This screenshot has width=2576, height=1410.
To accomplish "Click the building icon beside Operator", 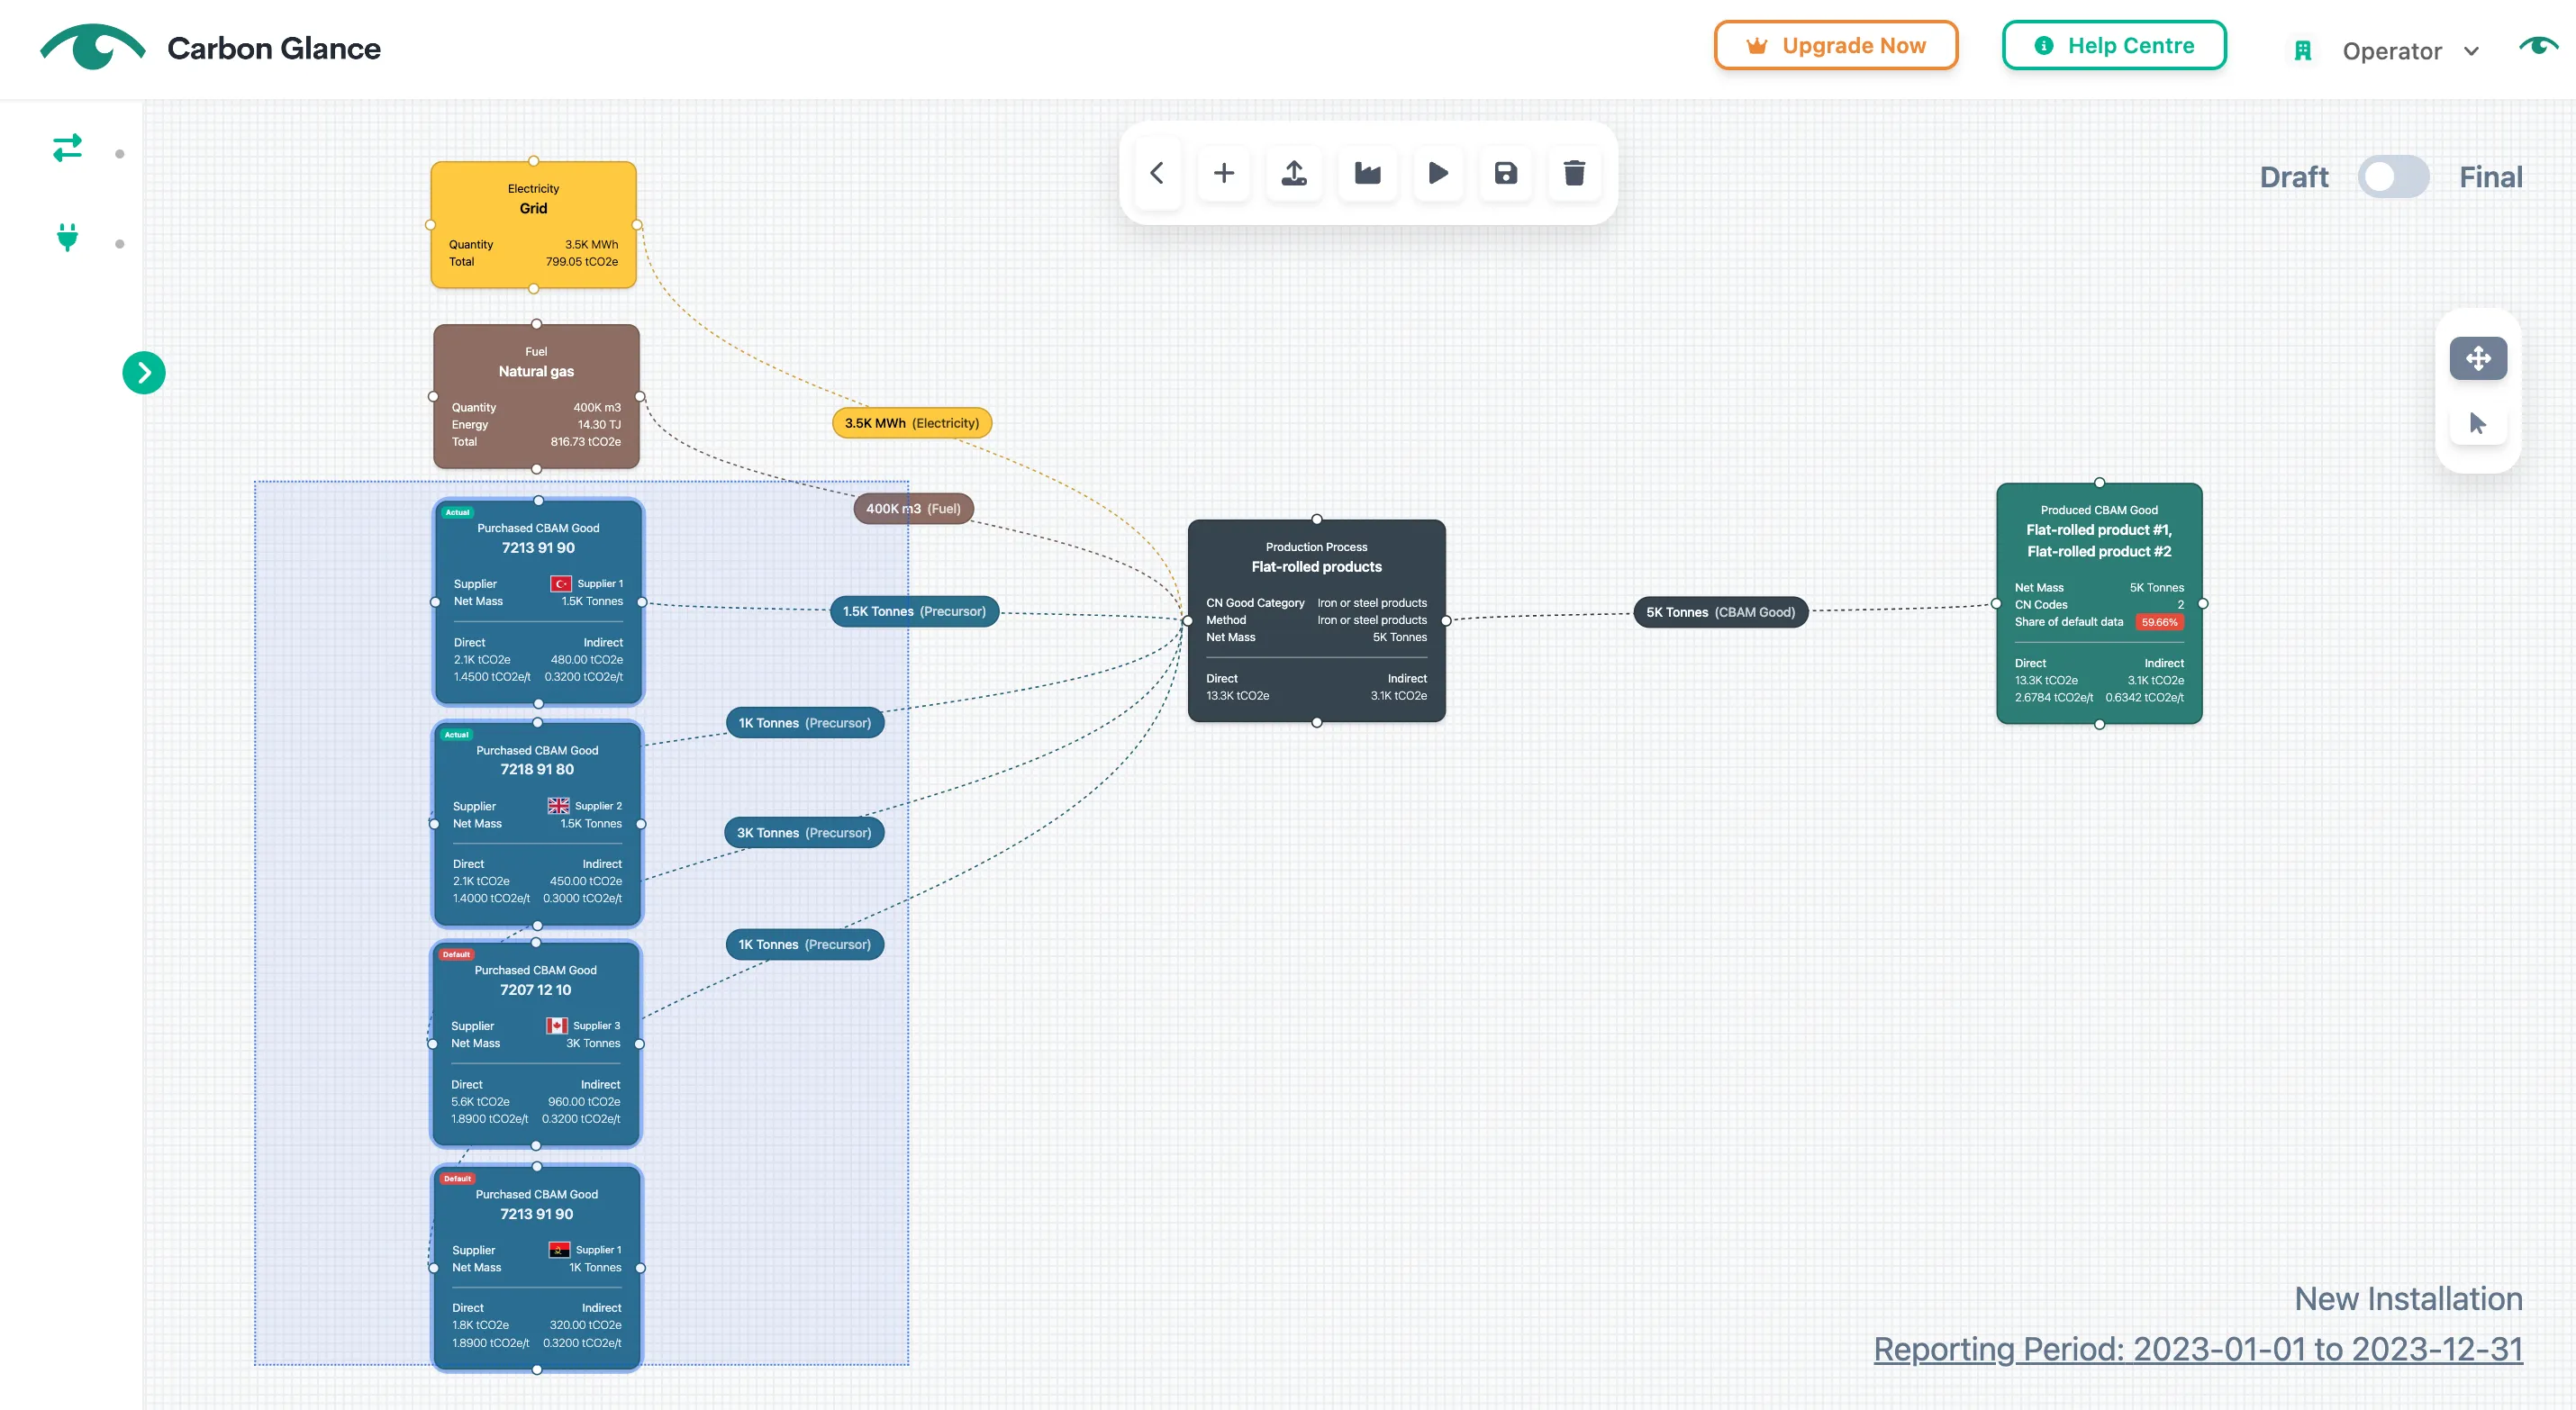I will coord(2303,51).
